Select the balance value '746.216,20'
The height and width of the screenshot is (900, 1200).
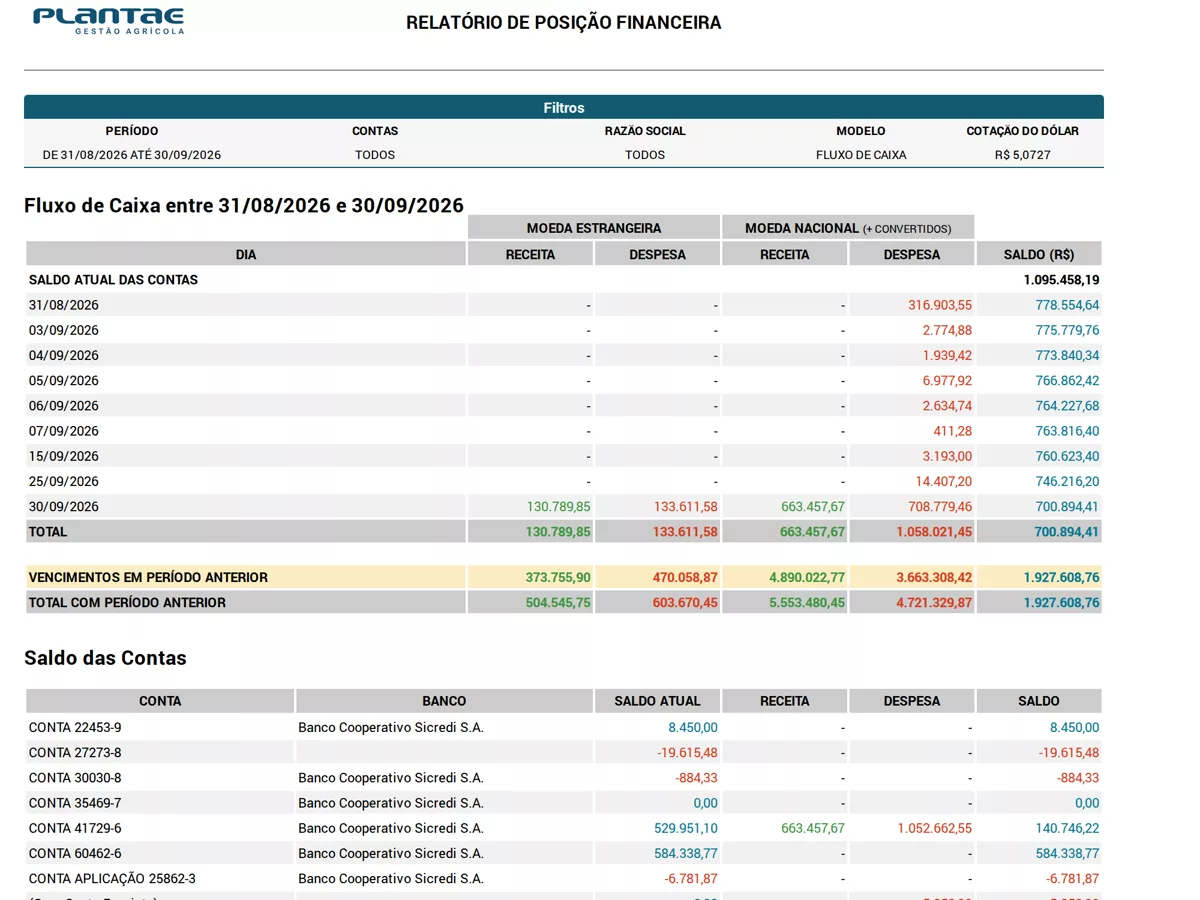(1067, 481)
